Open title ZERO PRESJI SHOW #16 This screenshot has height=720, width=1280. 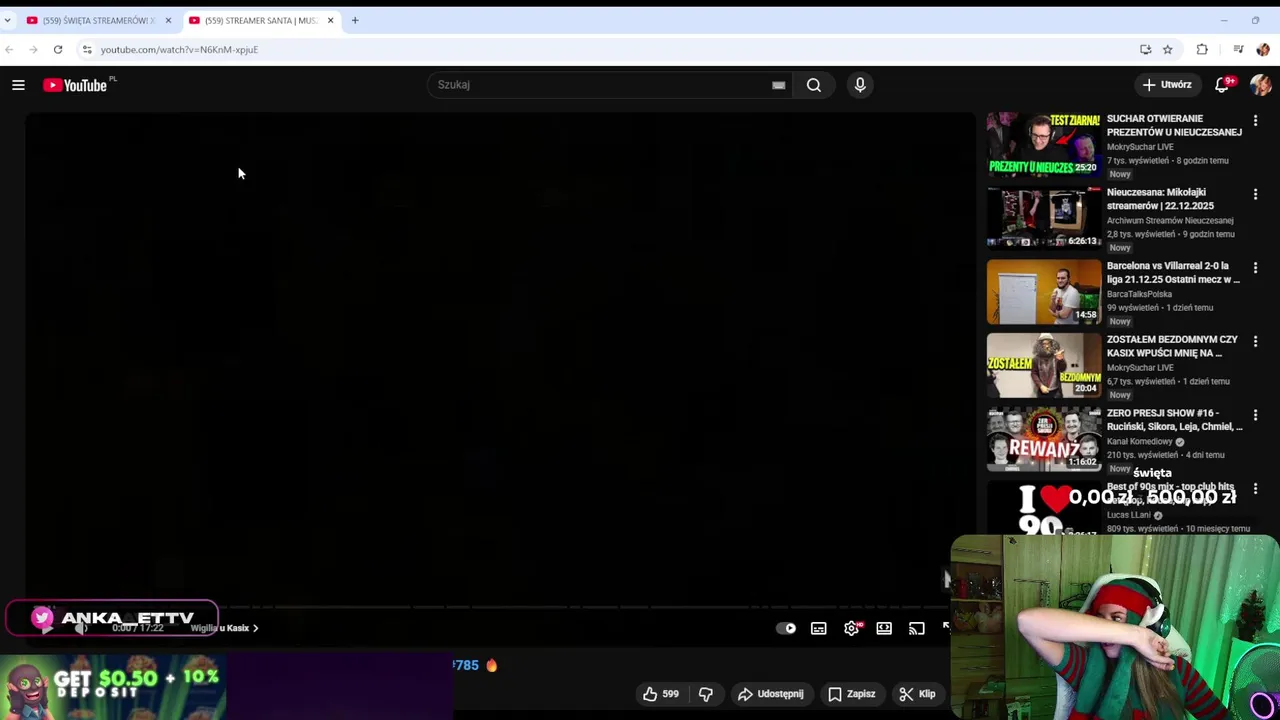click(x=1174, y=420)
